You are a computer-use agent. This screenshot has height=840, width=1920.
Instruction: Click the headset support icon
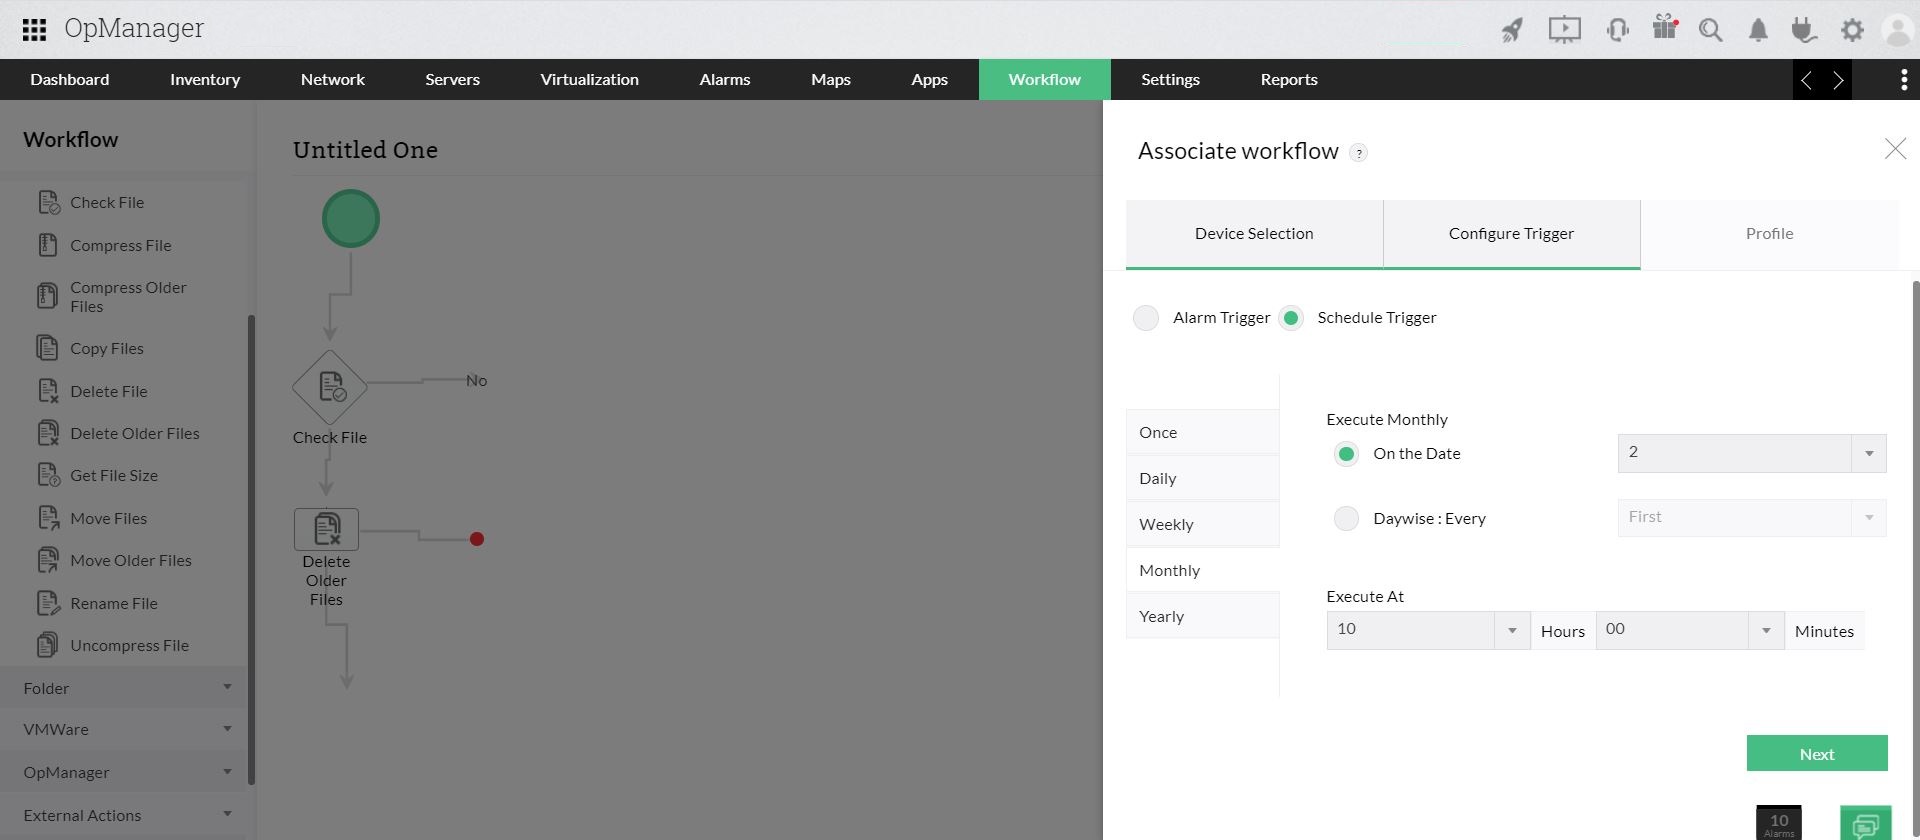click(x=1617, y=30)
